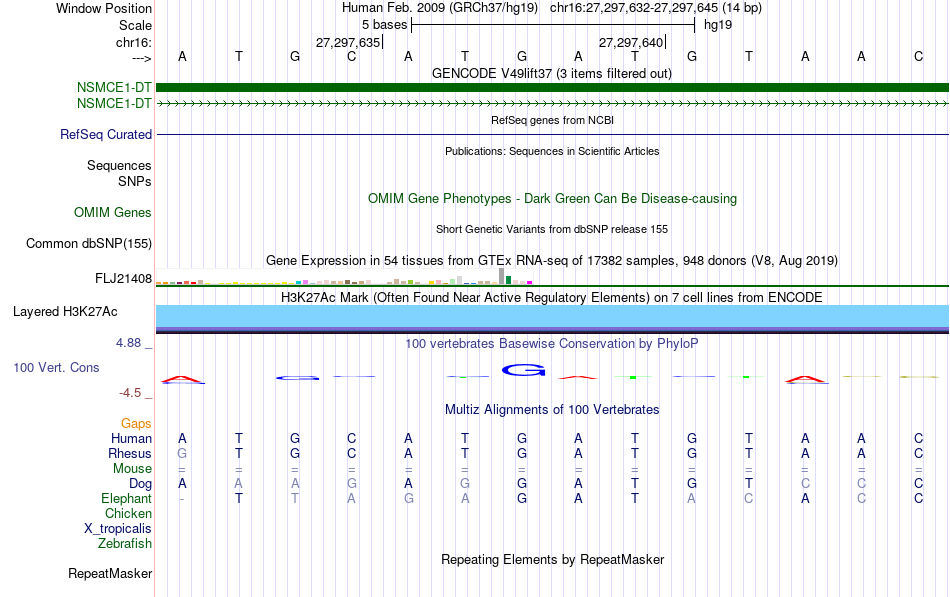Viewport: 950px width, 597px height.
Task: Click the 4.88 PhyloP upper axis value
Action: [128, 343]
